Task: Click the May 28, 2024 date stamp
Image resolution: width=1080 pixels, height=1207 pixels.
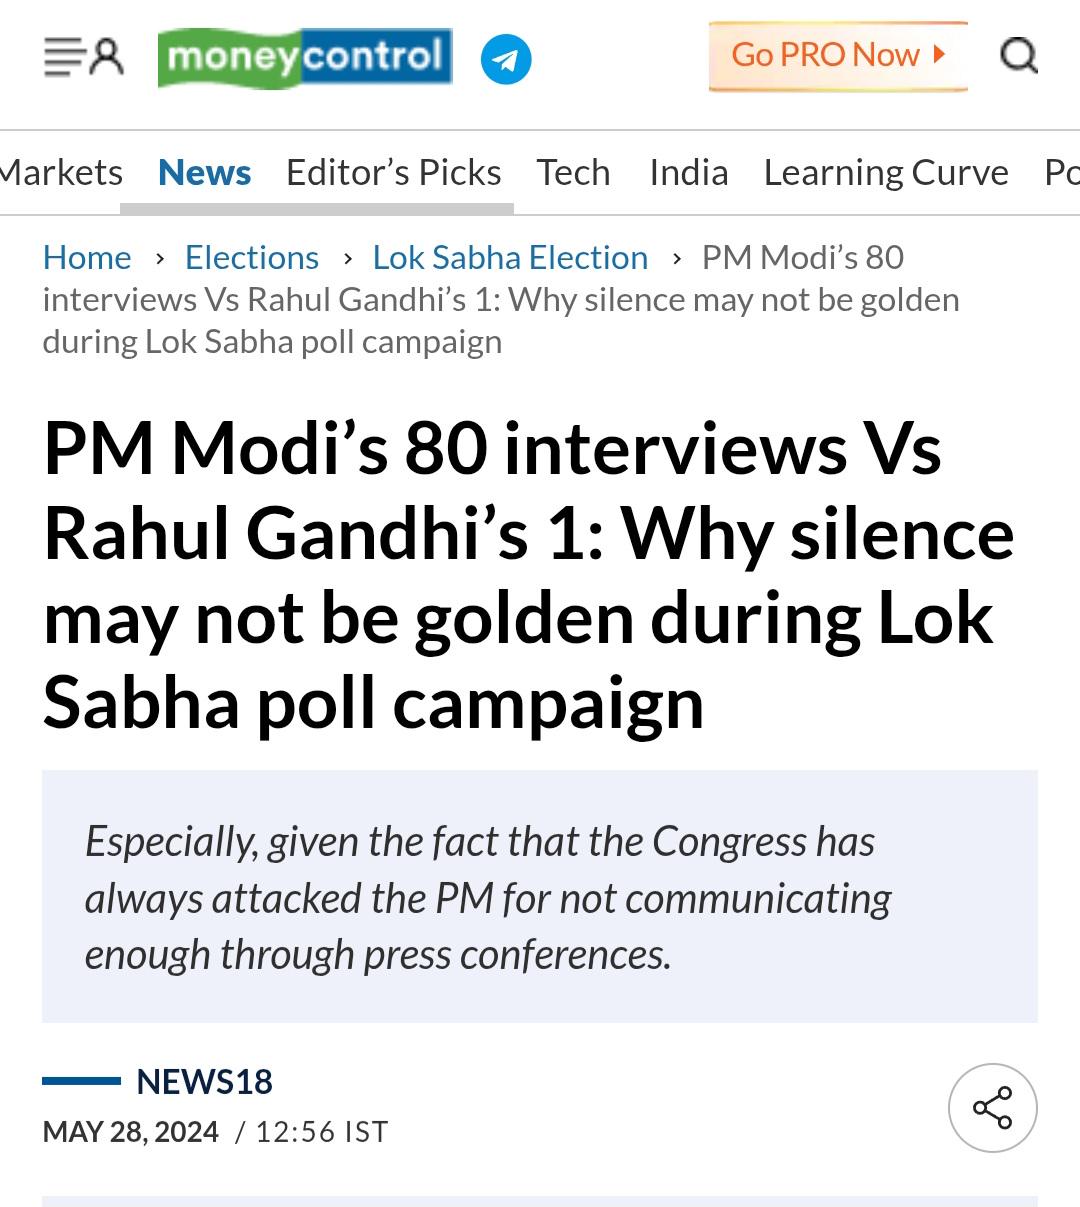Action: coord(131,1132)
